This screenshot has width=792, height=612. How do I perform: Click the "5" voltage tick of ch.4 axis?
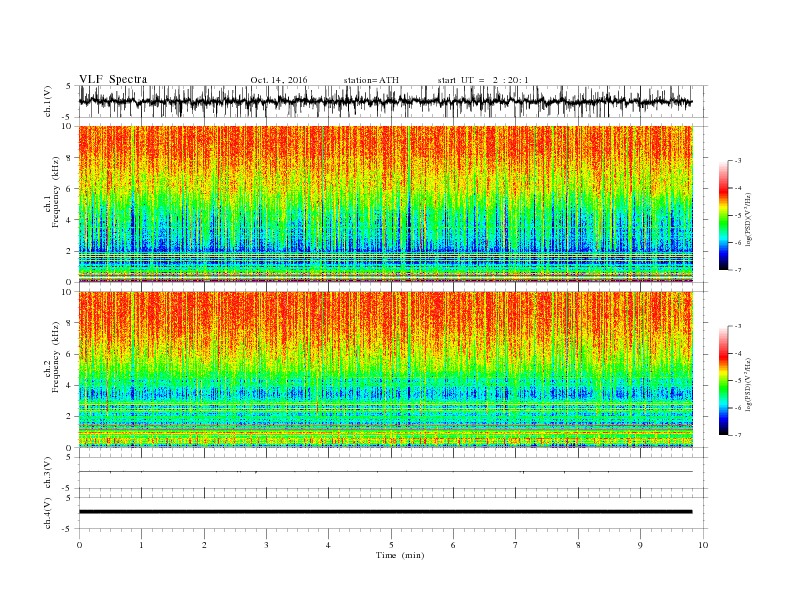[x=69, y=498]
